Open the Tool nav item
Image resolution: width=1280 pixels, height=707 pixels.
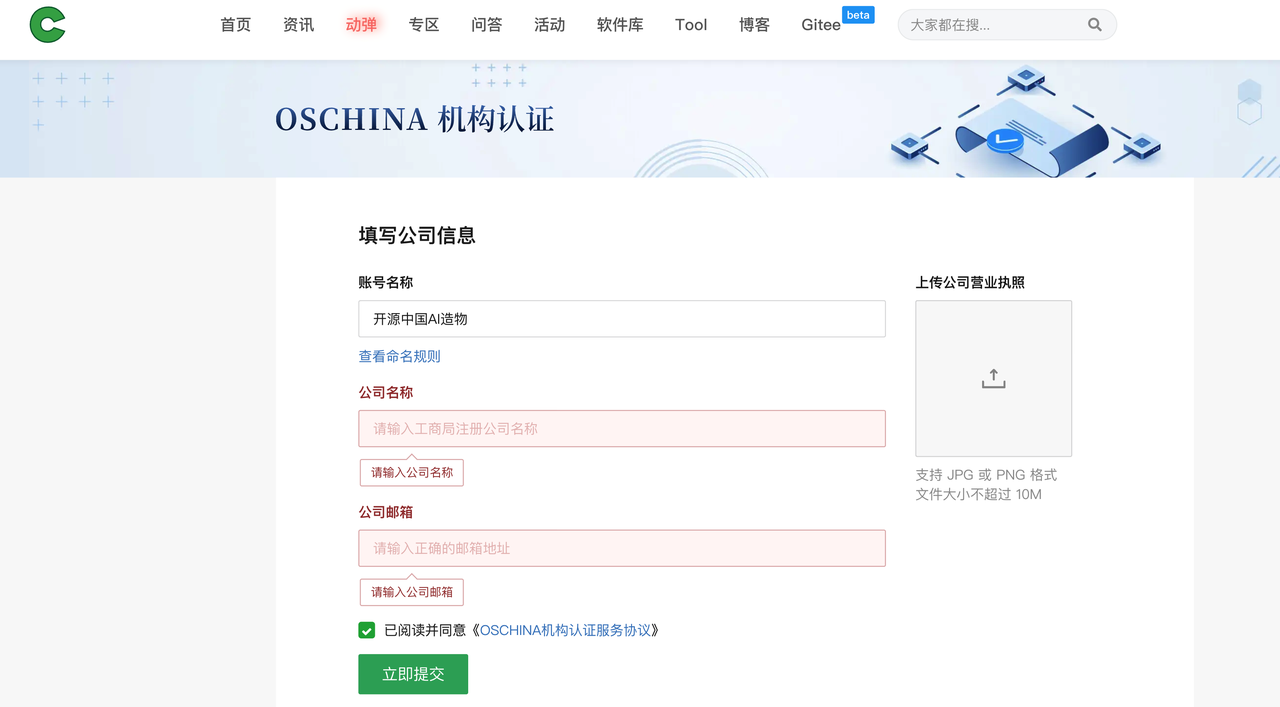coord(691,25)
